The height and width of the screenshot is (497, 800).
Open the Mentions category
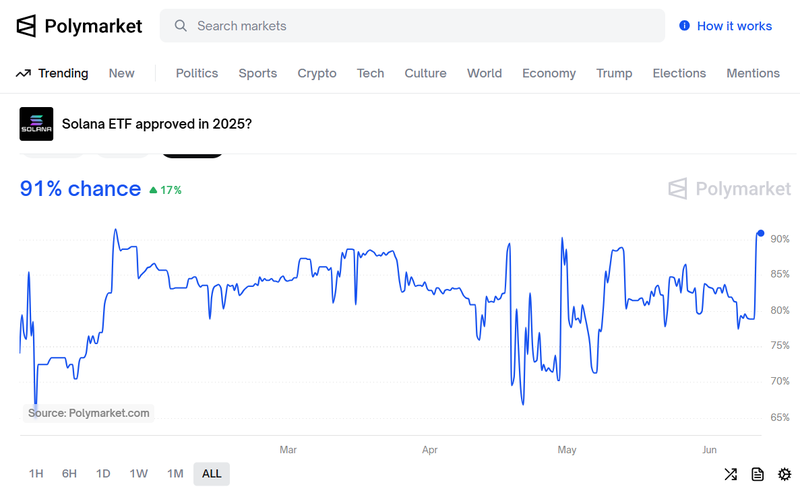(x=753, y=73)
